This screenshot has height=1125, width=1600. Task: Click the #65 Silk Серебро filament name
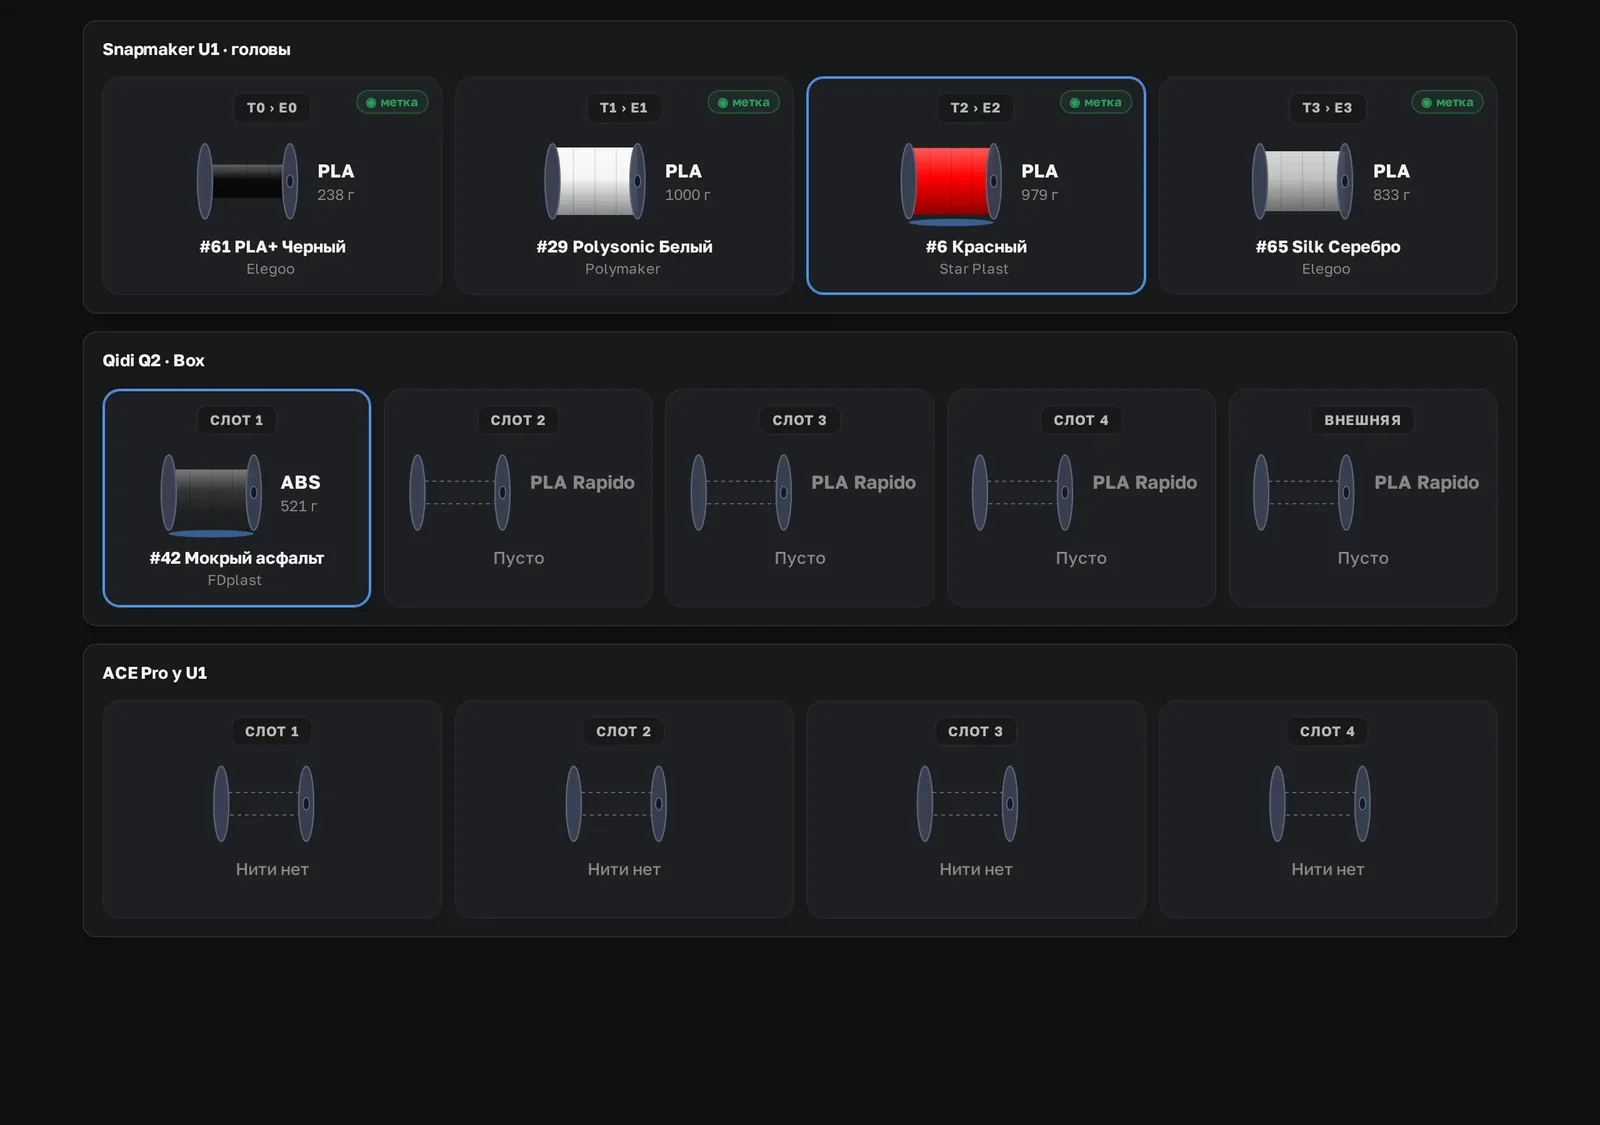point(1328,247)
